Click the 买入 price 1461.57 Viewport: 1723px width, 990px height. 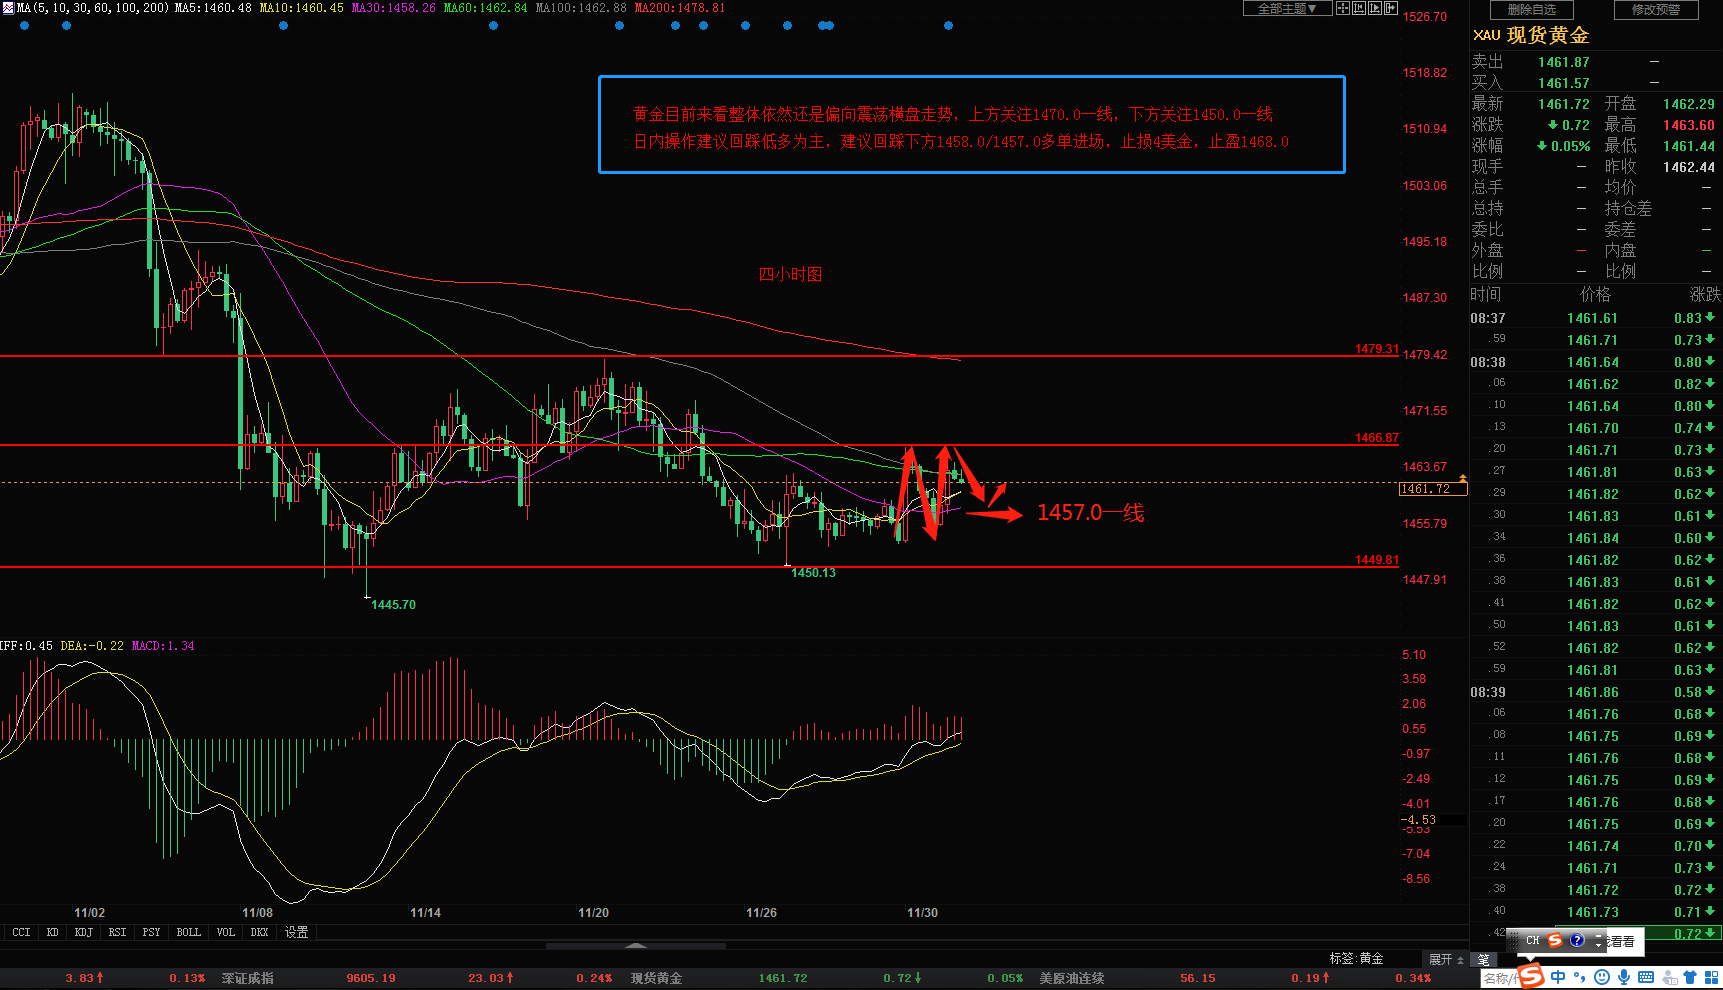(1564, 83)
